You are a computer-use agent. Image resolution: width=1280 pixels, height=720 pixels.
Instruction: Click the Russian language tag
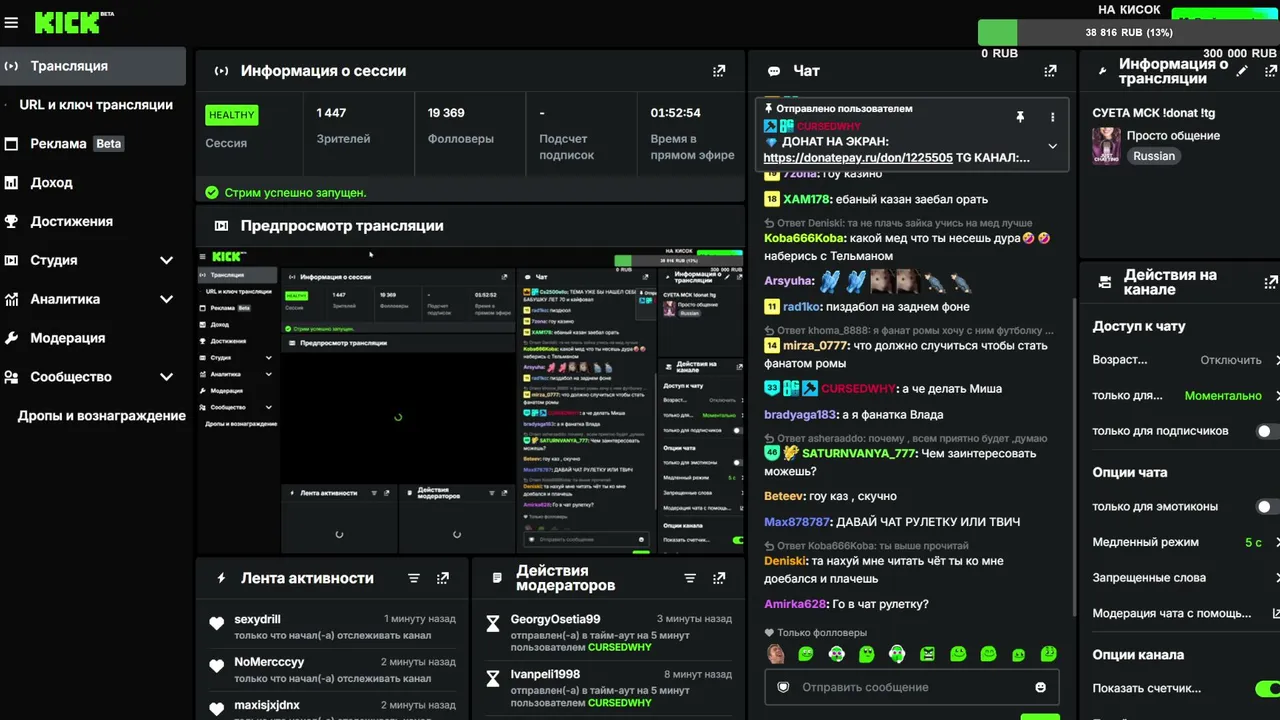pyautogui.click(x=1154, y=156)
